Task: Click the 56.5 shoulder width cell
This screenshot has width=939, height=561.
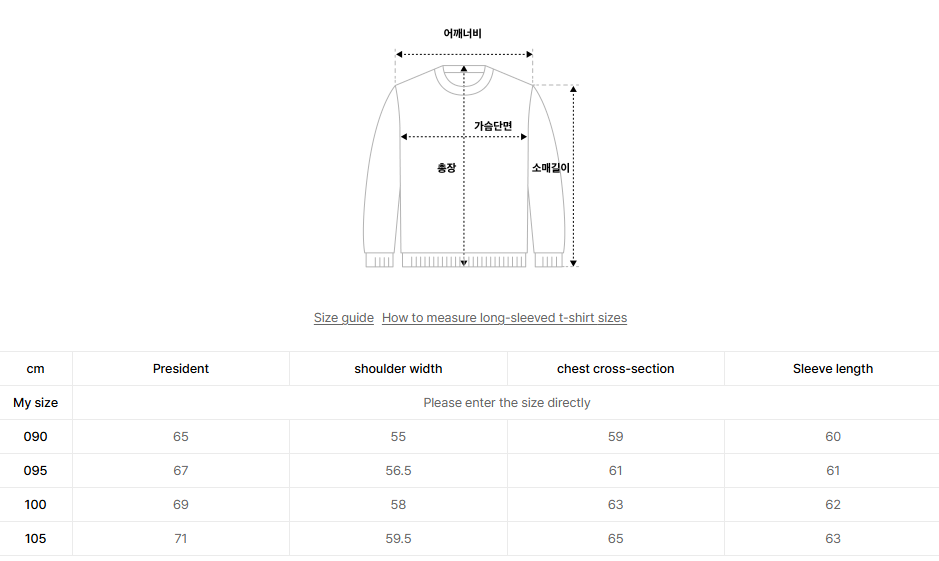Action: [x=398, y=471]
